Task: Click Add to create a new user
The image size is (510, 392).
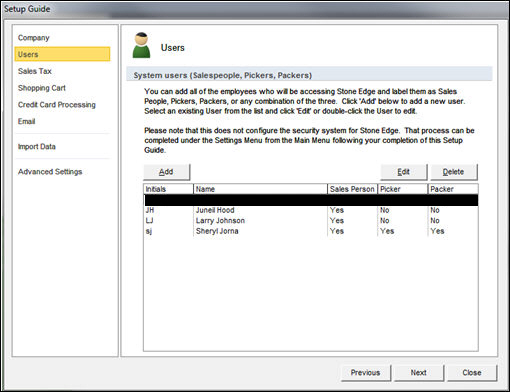Action: (x=167, y=172)
